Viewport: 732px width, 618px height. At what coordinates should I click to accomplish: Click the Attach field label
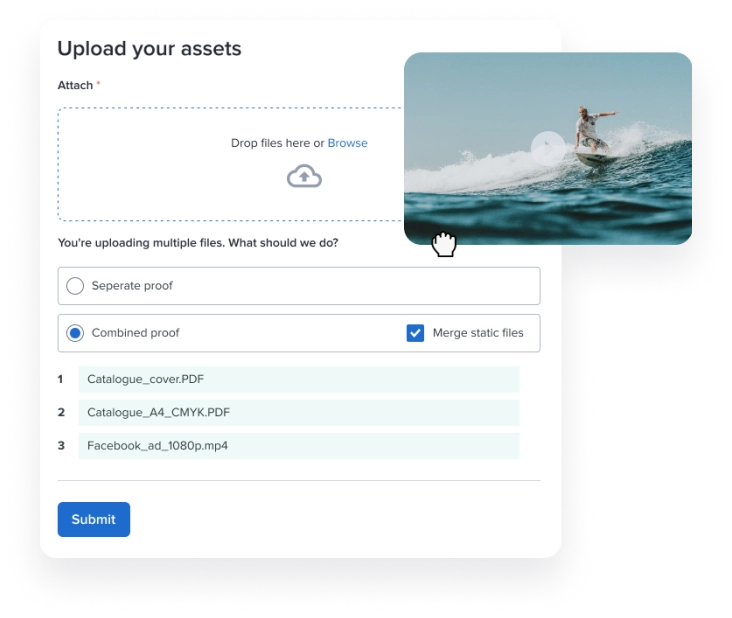(75, 85)
